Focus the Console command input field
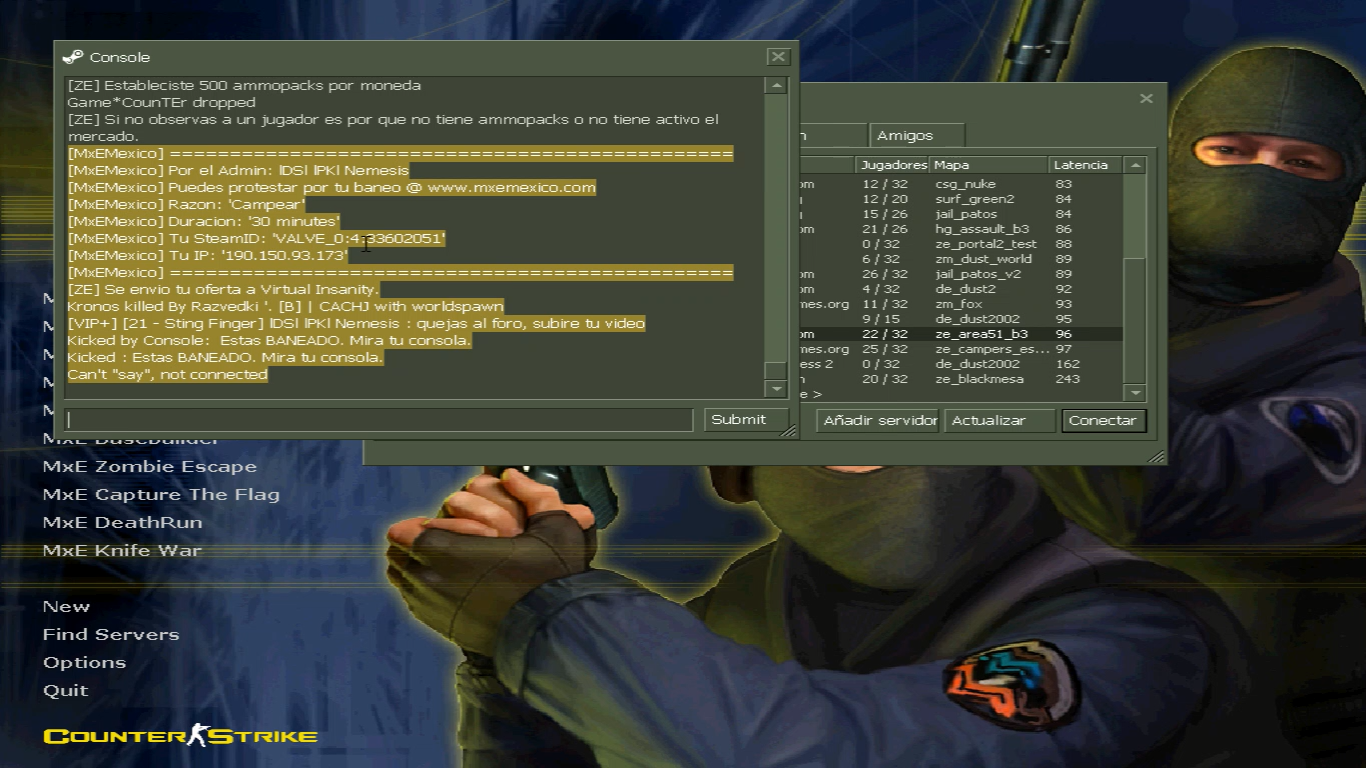Screen dimensions: 1366x768 tap(379, 420)
